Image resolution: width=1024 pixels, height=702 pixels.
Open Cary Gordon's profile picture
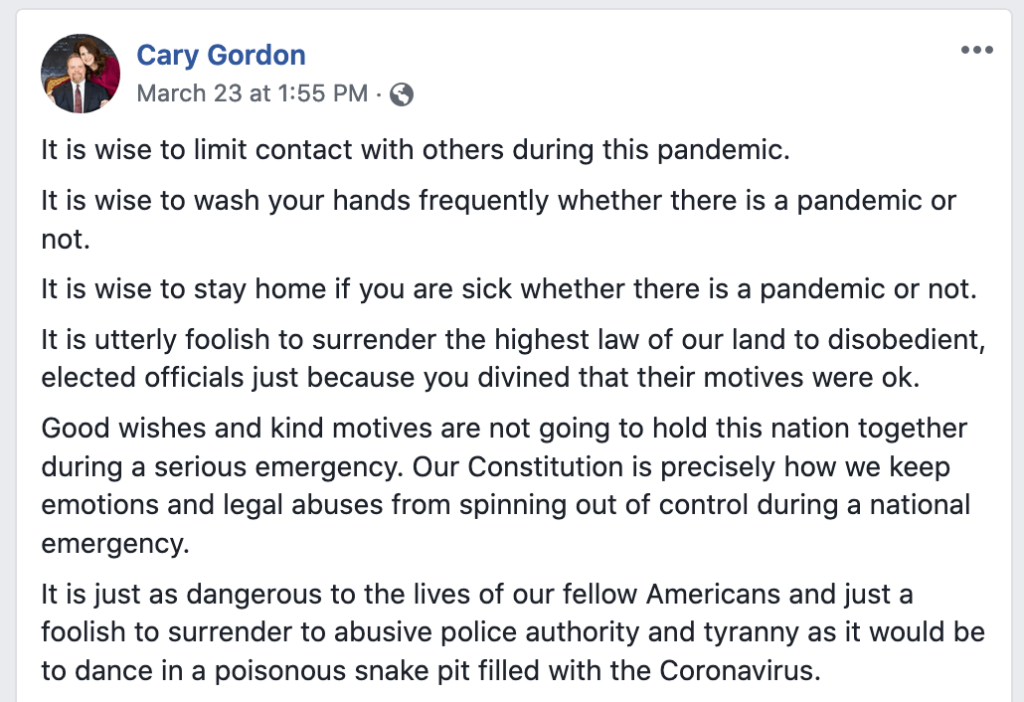(x=80, y=73)
